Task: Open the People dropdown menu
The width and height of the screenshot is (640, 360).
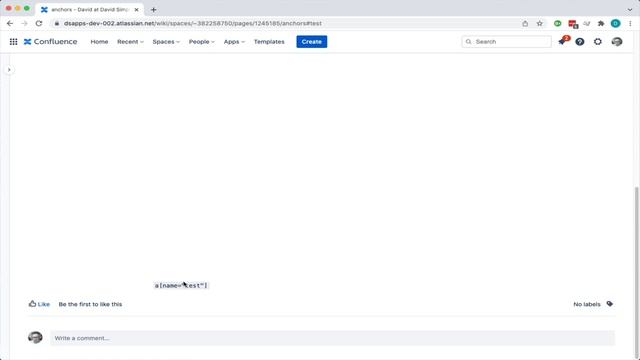Action: tap(201, 42)
